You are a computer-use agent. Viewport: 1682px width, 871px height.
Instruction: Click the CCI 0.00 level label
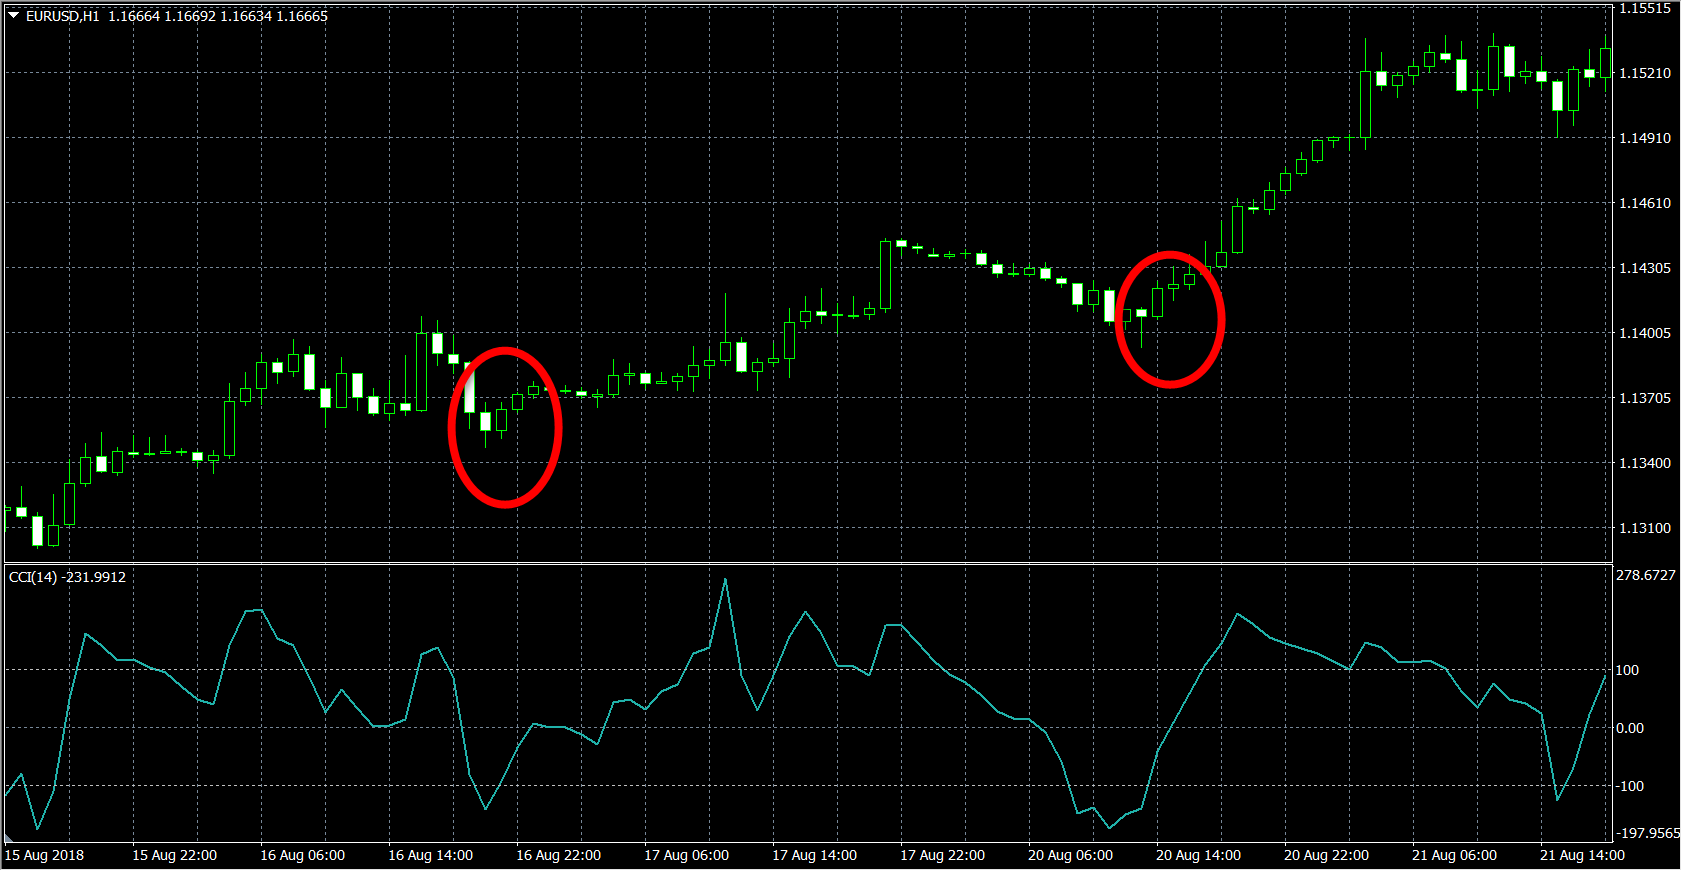pos(1629,728)
